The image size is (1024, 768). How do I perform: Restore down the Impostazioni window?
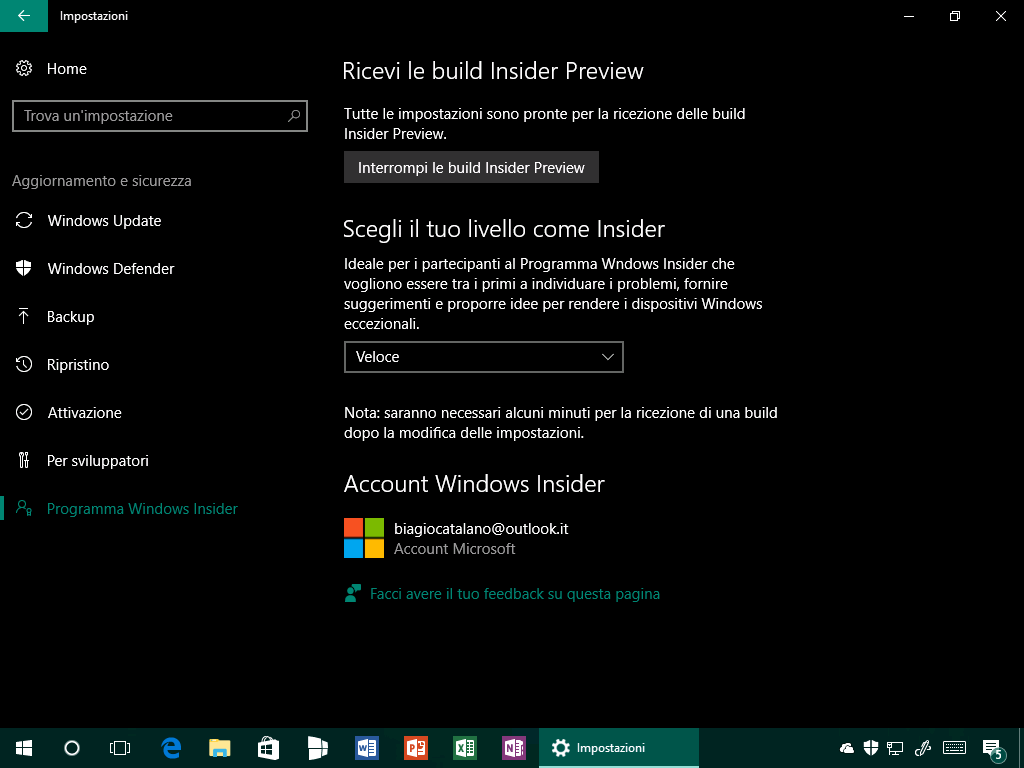coord(955,16)
